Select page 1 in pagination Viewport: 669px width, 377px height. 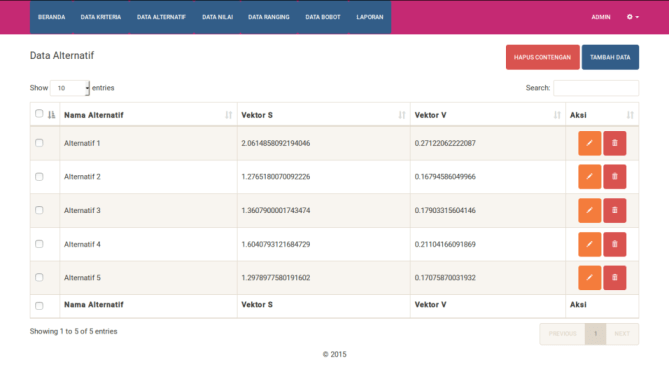click(x=595, y=334)
